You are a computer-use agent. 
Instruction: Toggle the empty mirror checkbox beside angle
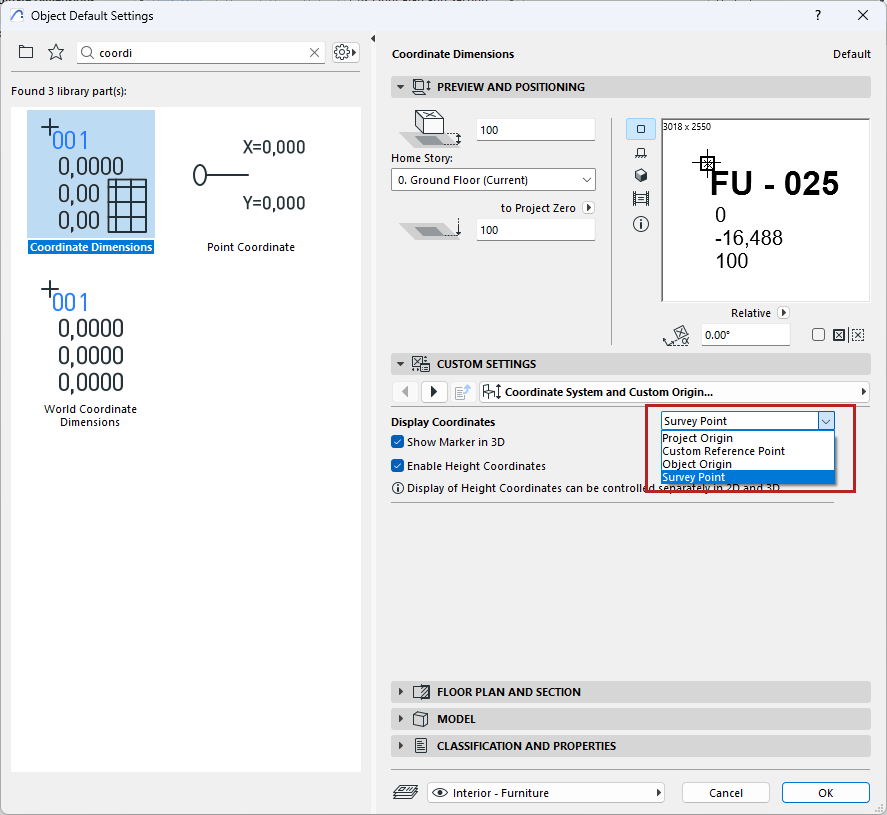point(818,335)
